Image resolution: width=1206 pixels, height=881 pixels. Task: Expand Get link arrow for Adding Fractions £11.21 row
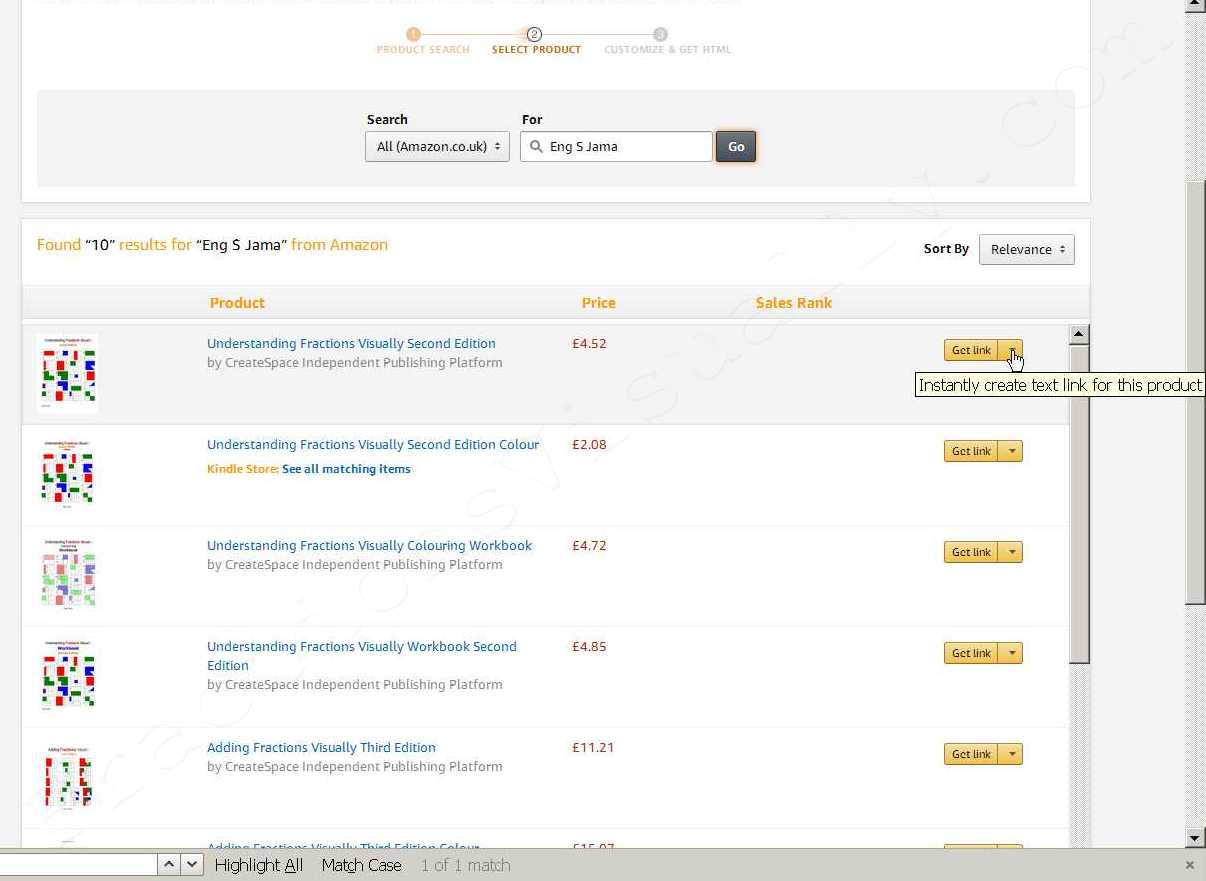(x=1011, y=754)
